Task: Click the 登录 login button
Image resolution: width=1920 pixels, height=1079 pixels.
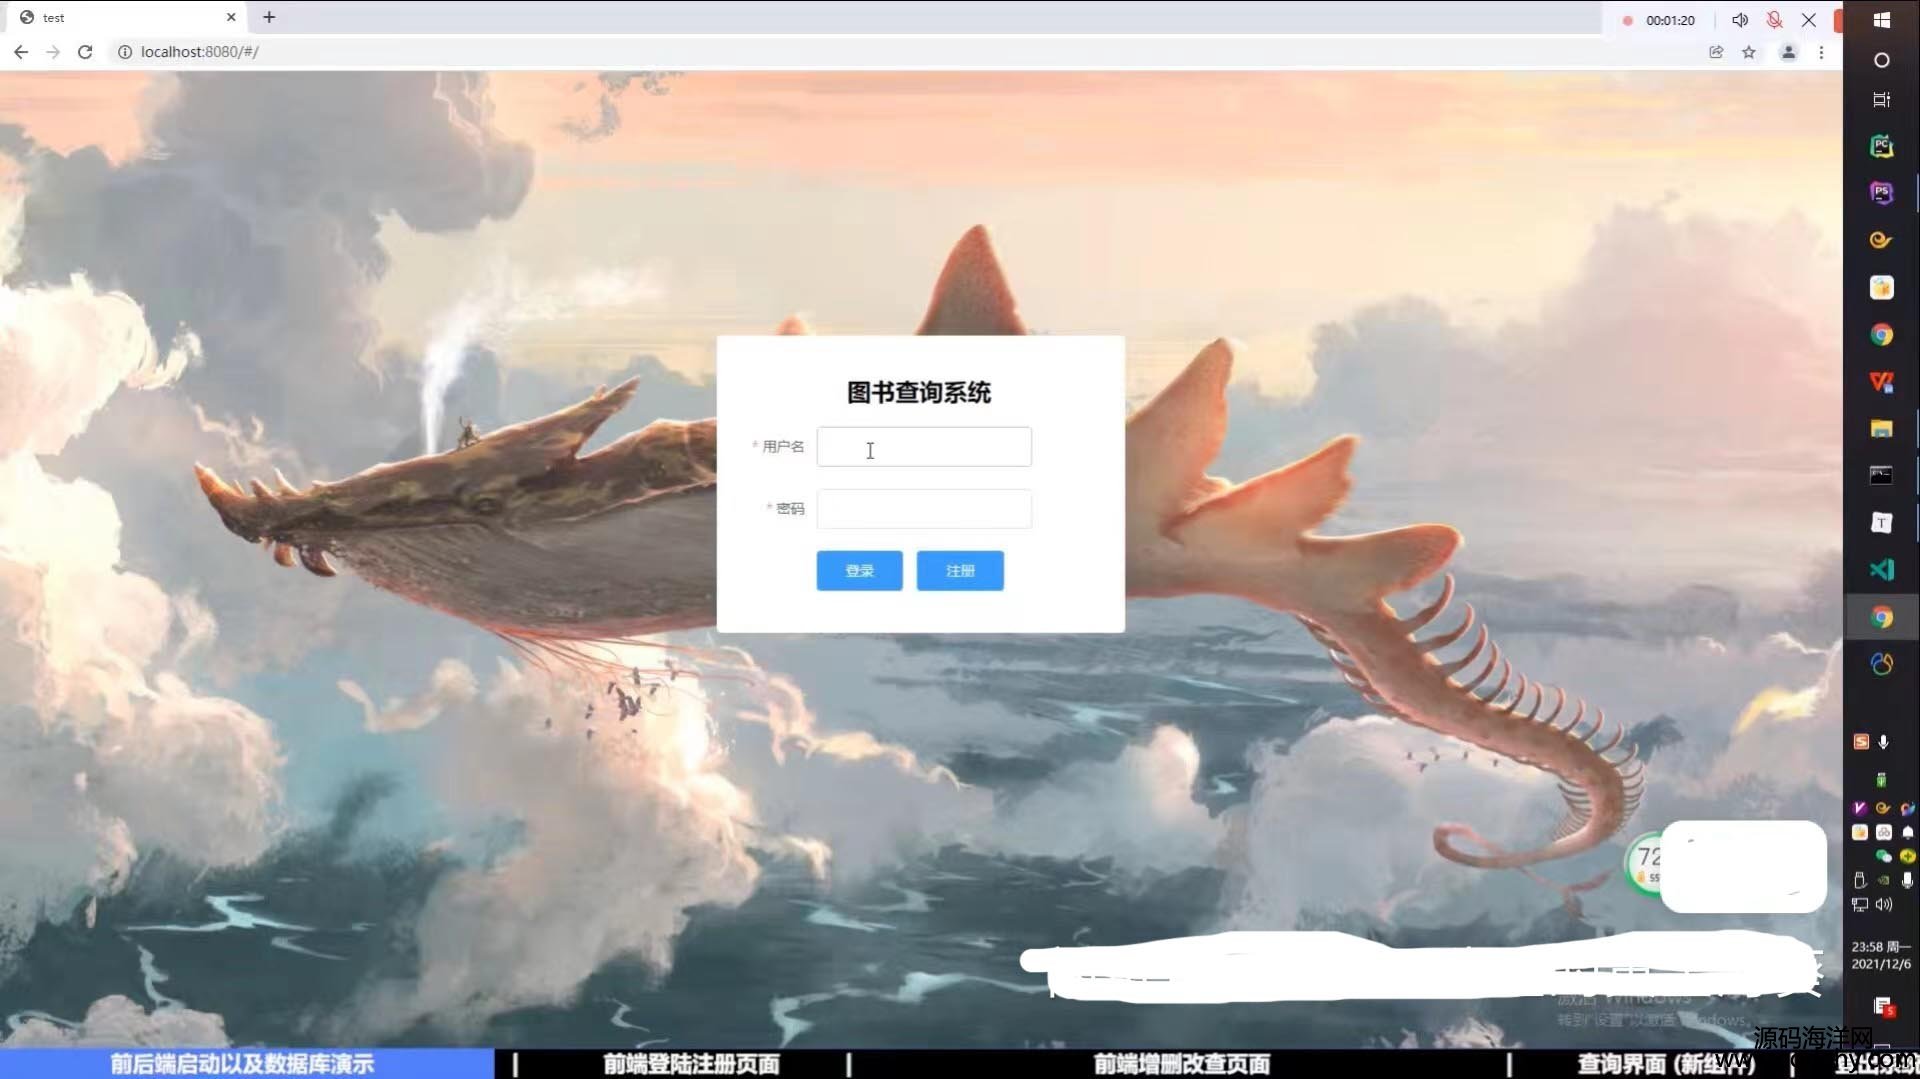Action: 859,570
